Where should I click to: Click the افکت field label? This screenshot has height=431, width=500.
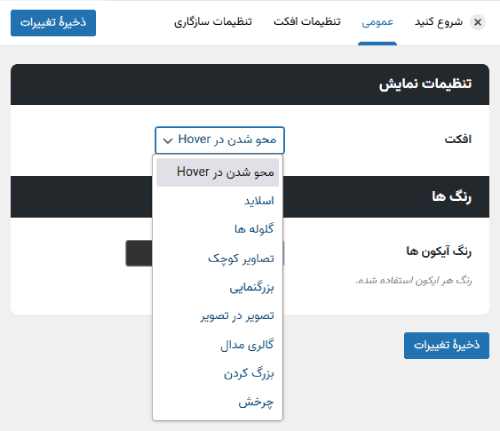coord(458,139)
